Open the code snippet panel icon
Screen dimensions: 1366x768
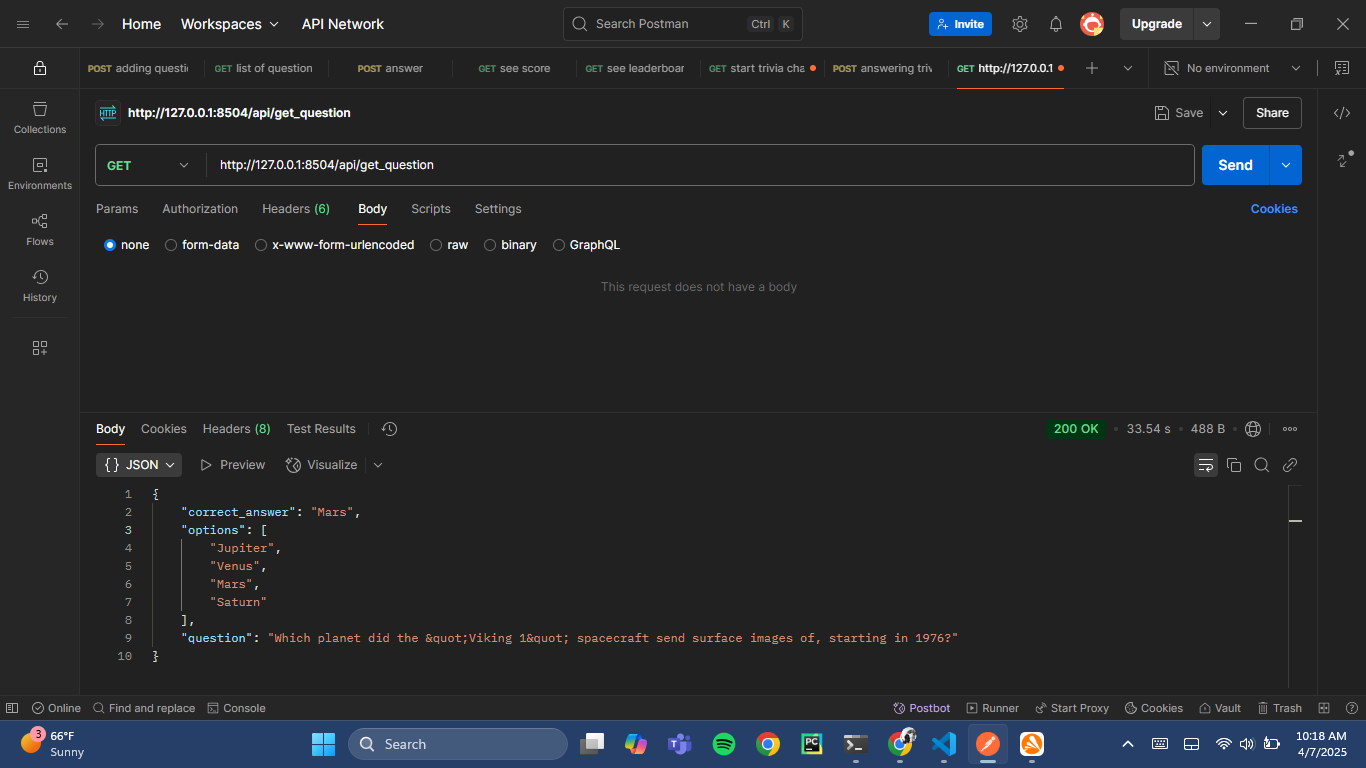1342,113
